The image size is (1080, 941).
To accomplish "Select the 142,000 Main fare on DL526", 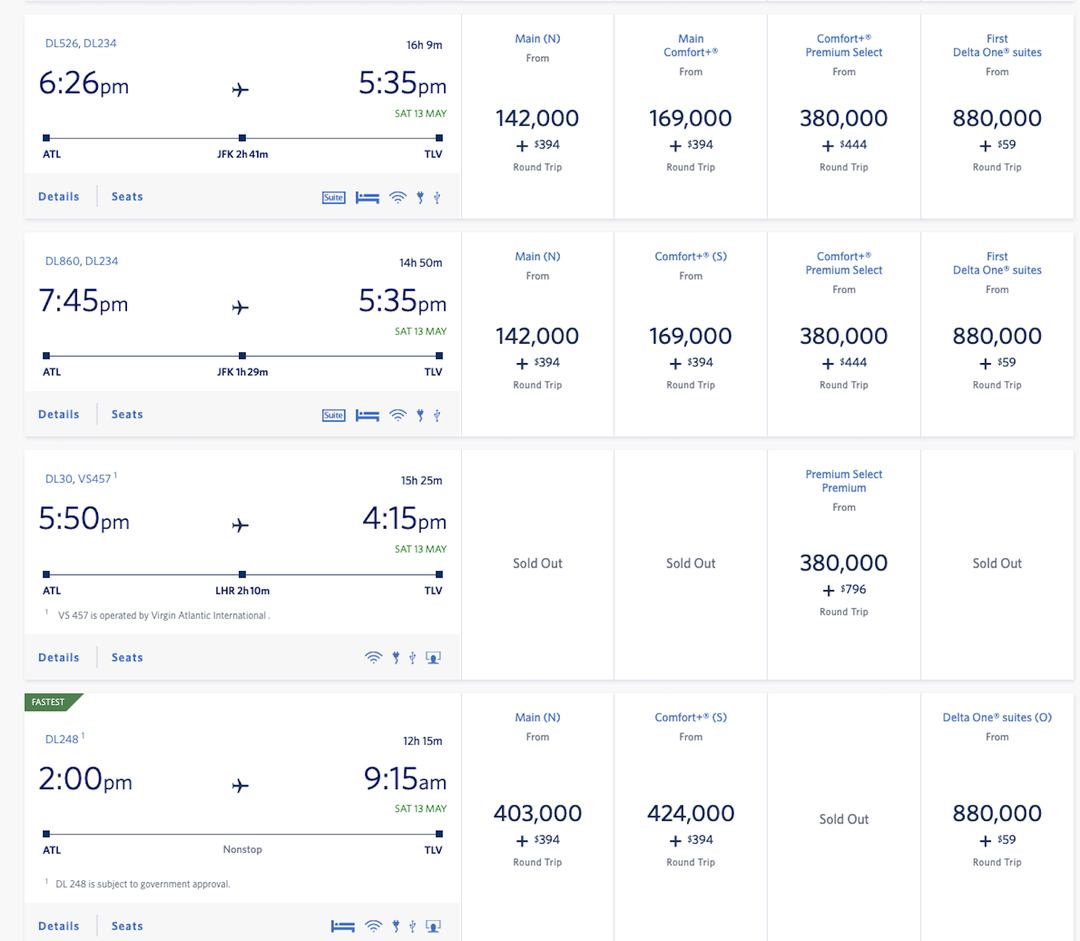I will point(537,115).
